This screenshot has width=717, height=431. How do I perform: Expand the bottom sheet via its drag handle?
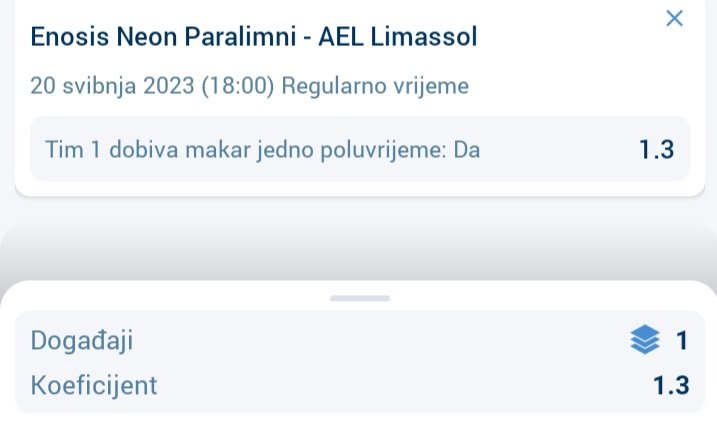pos(360,298)
